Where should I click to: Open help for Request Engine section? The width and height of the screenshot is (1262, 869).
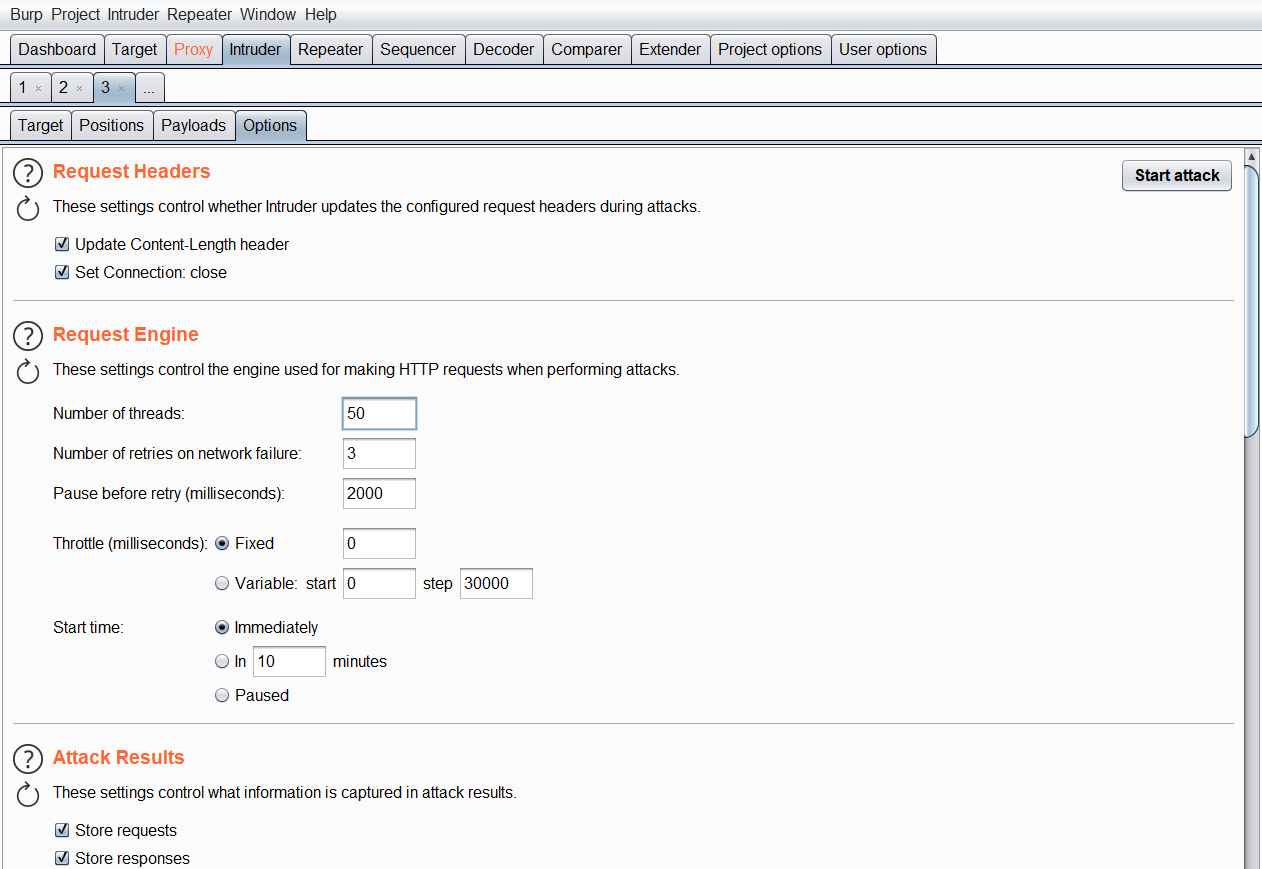pyautogui.click(x=28, y=336)
